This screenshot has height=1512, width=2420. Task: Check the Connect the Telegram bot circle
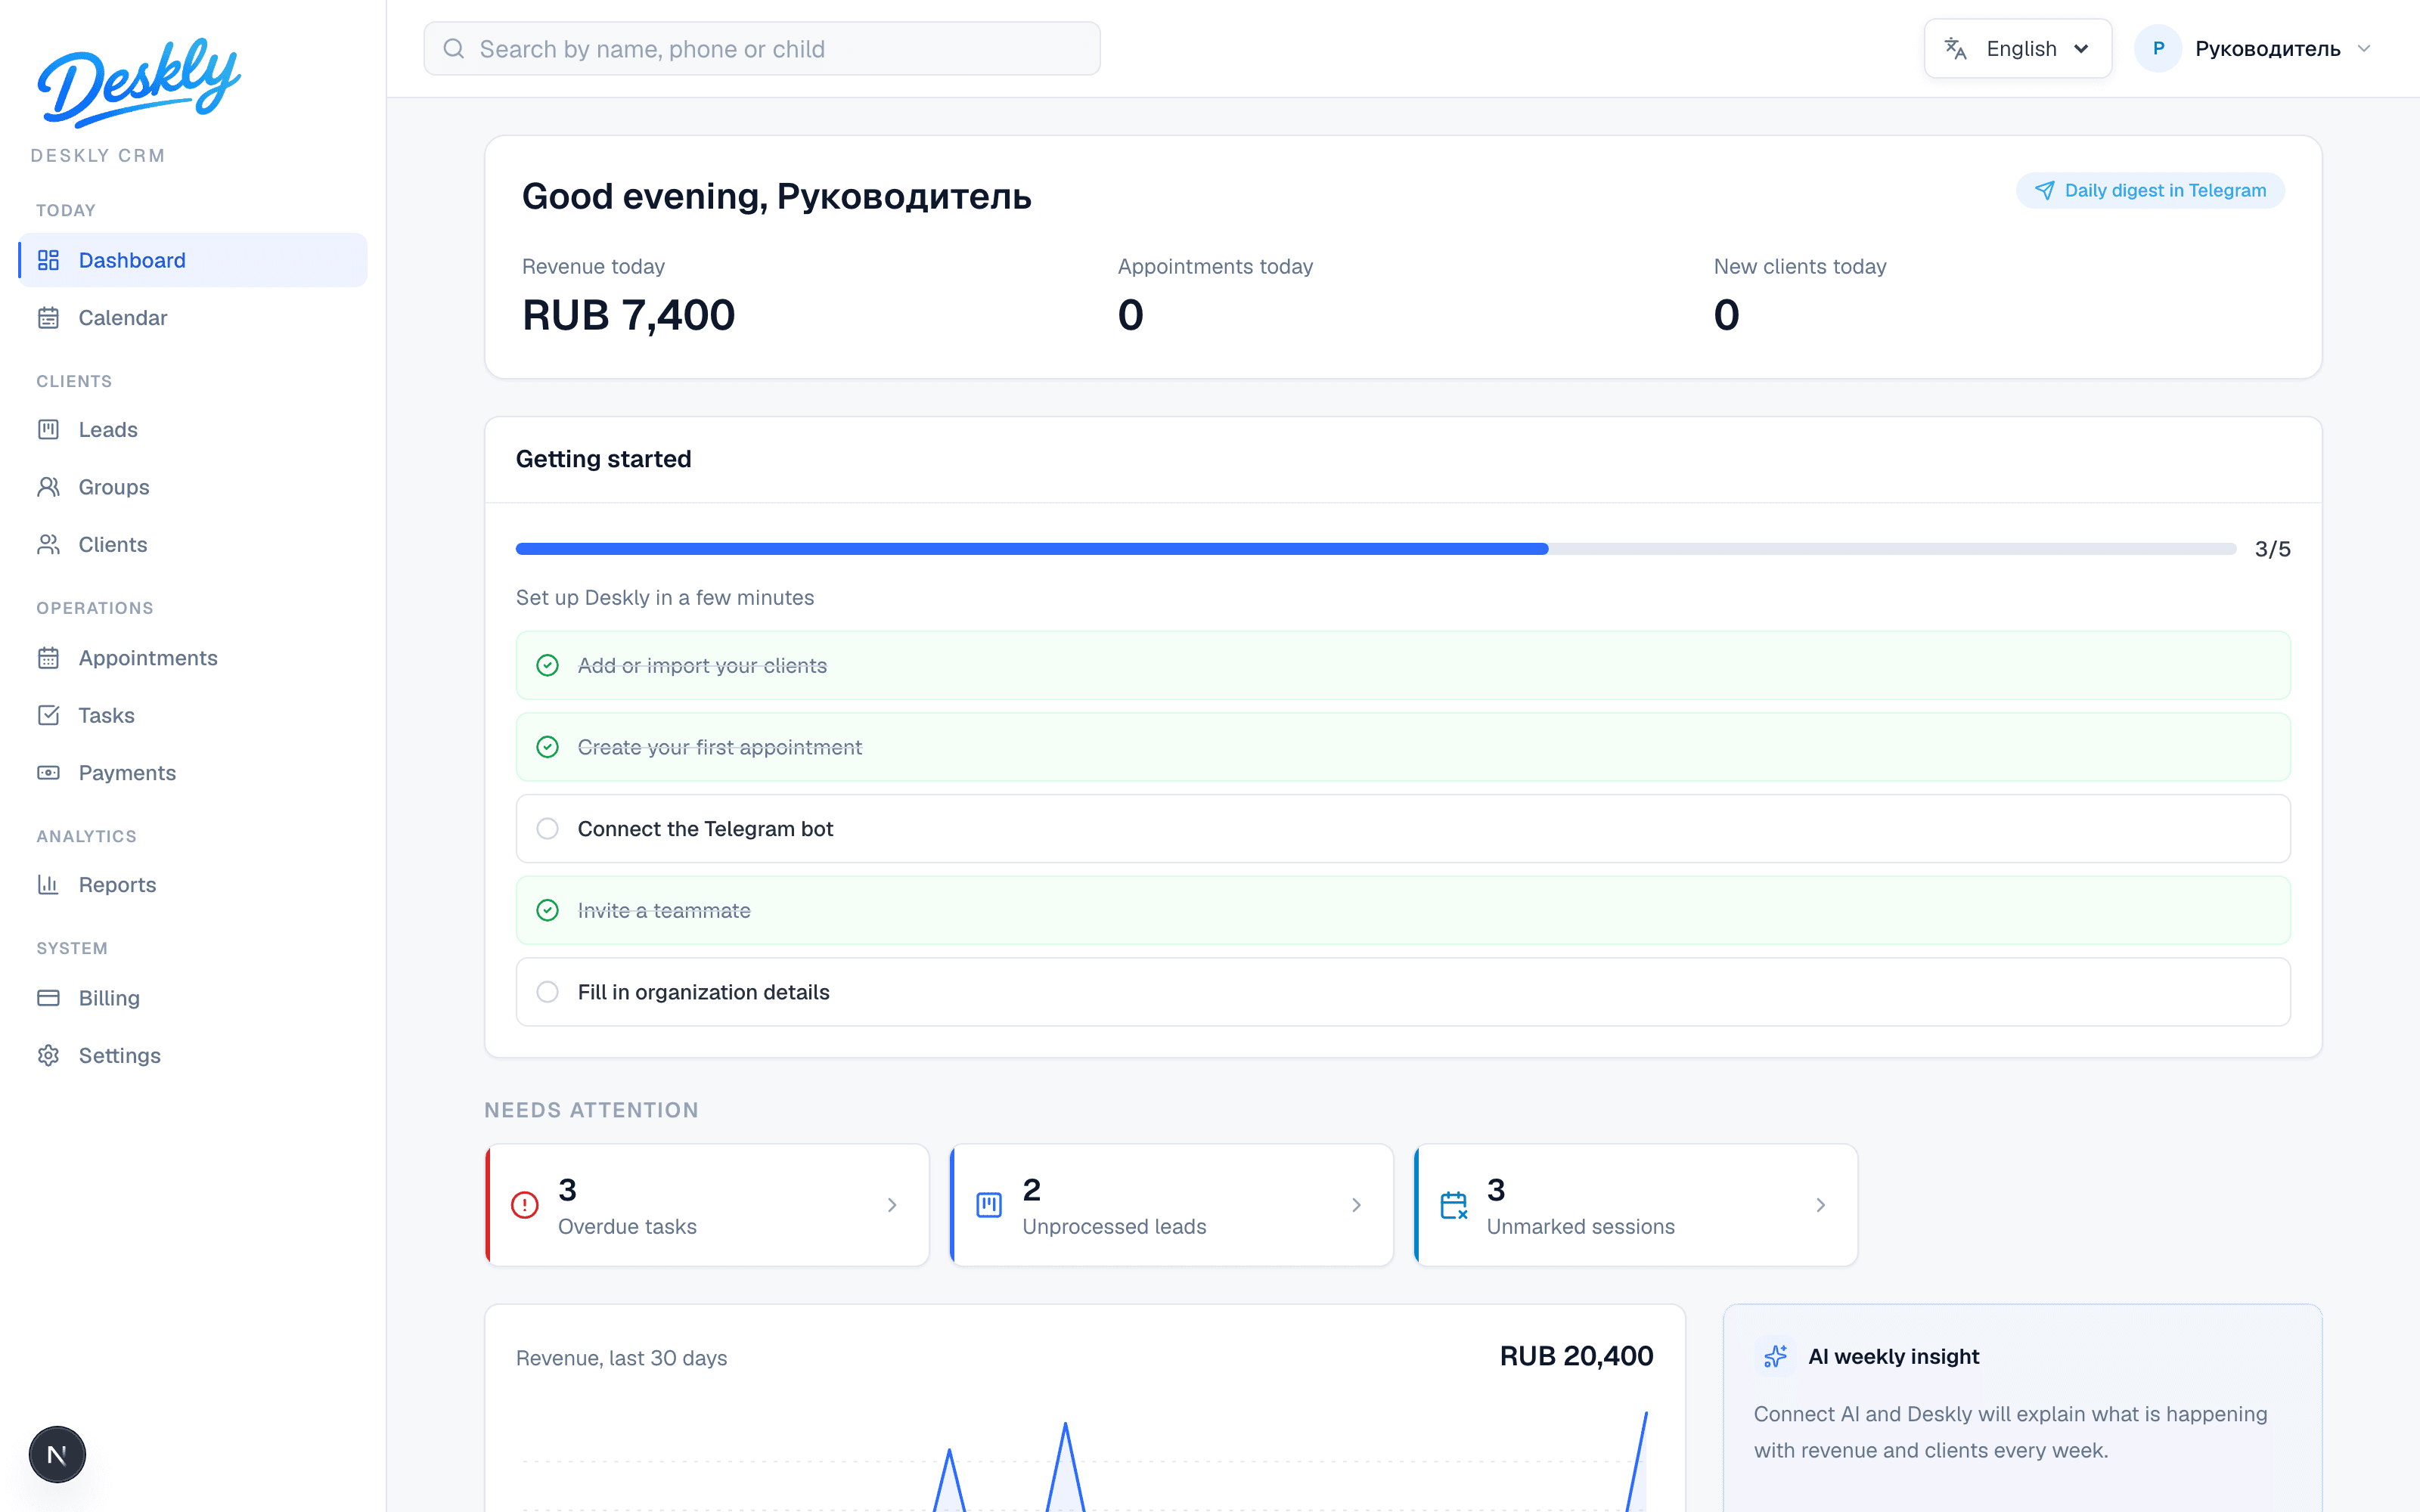(x=547, y=828)
